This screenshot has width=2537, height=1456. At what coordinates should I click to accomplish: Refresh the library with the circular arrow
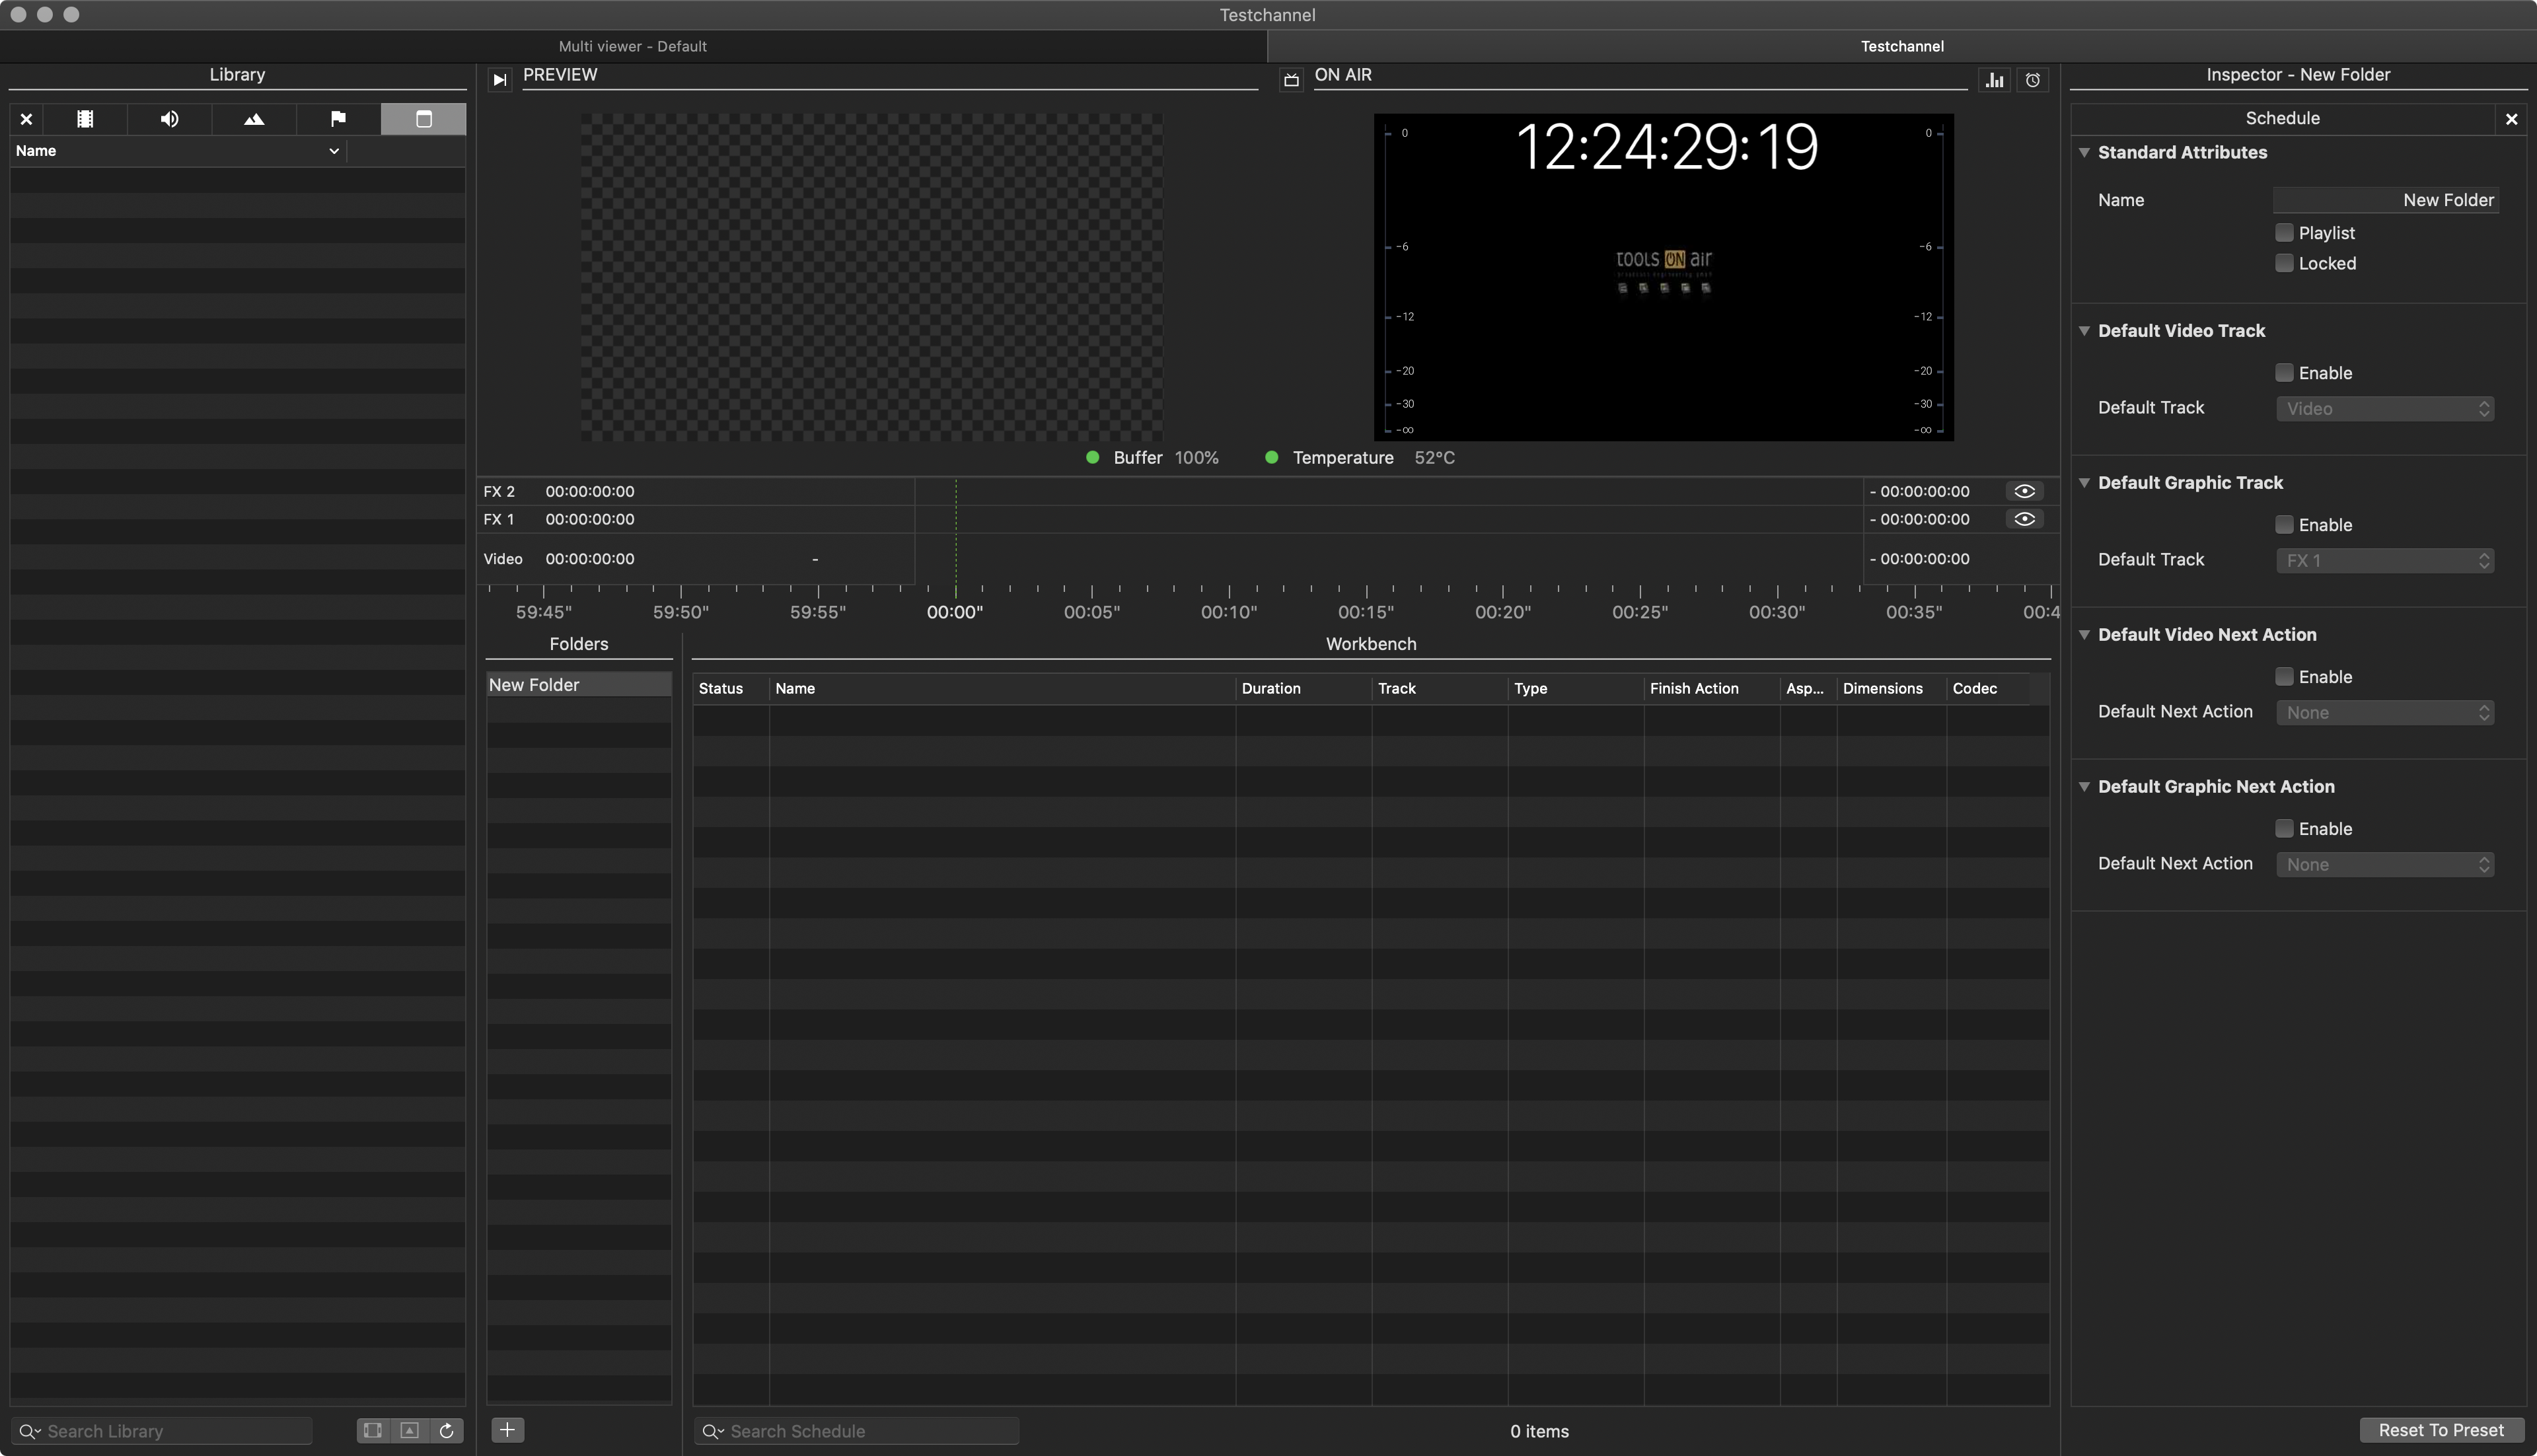click(446, 1430)
